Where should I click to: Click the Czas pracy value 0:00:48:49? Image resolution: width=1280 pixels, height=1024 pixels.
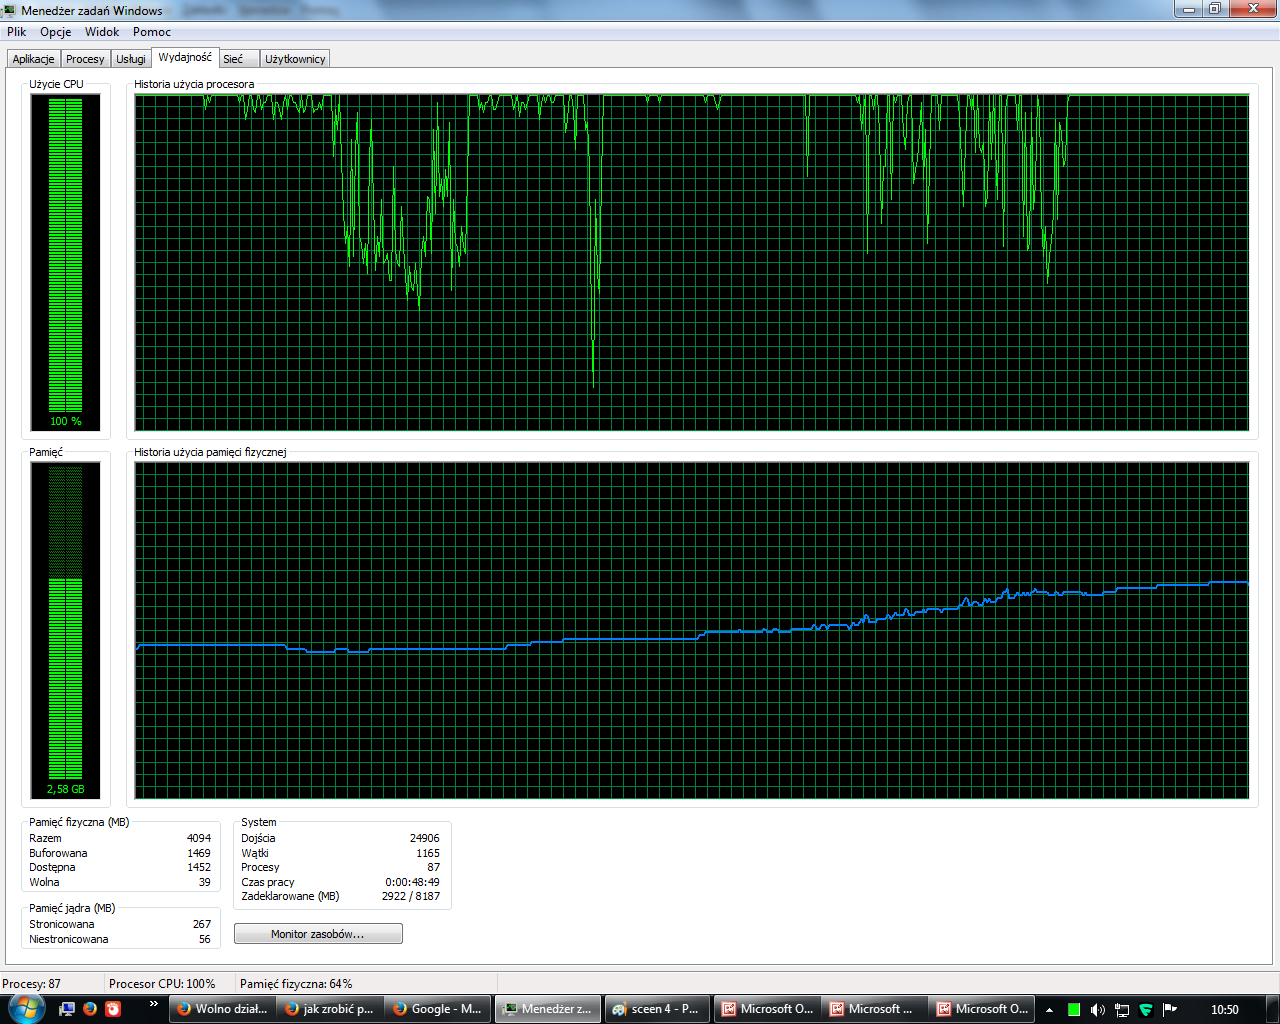[x=412, y=882]
